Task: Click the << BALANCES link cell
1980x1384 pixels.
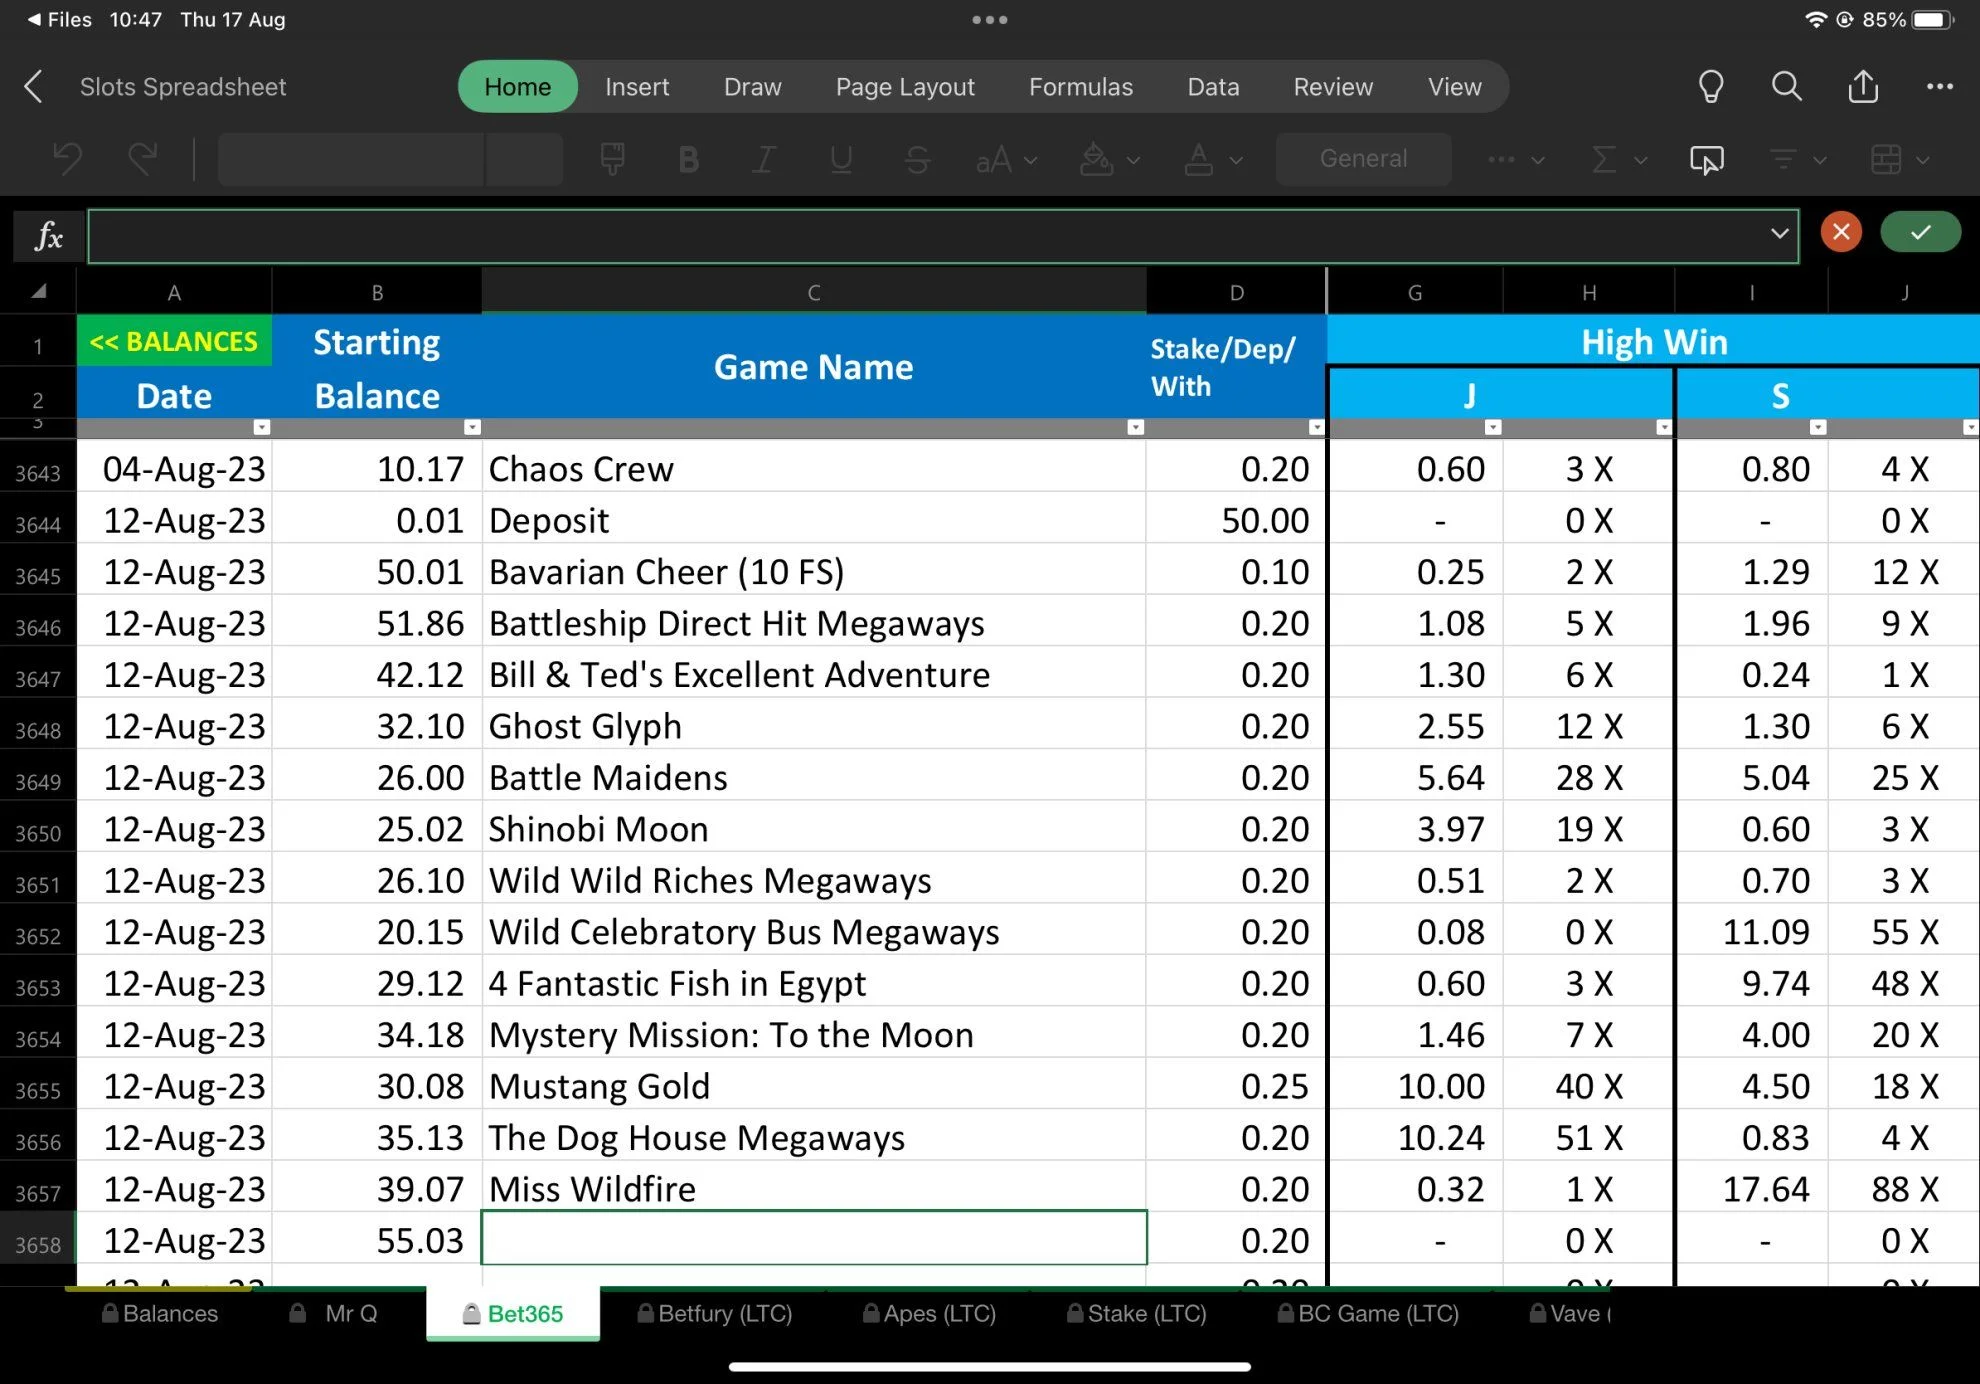Action: click(x=174, y=341)
